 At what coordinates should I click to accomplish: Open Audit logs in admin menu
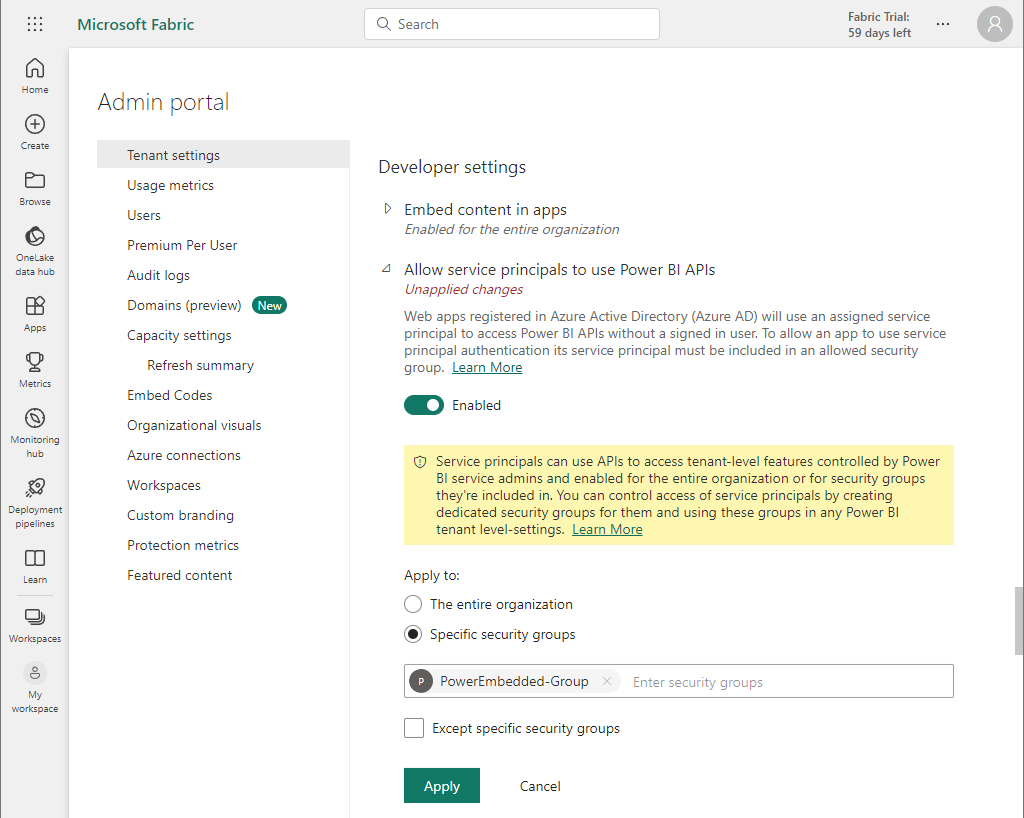(x=158, y=275)
